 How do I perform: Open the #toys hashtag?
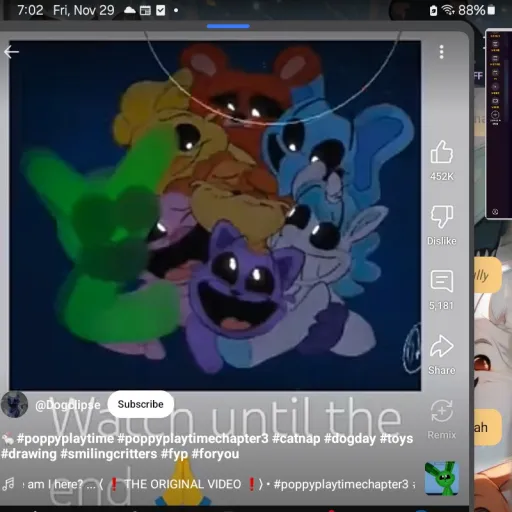click(x=396, y=439)
